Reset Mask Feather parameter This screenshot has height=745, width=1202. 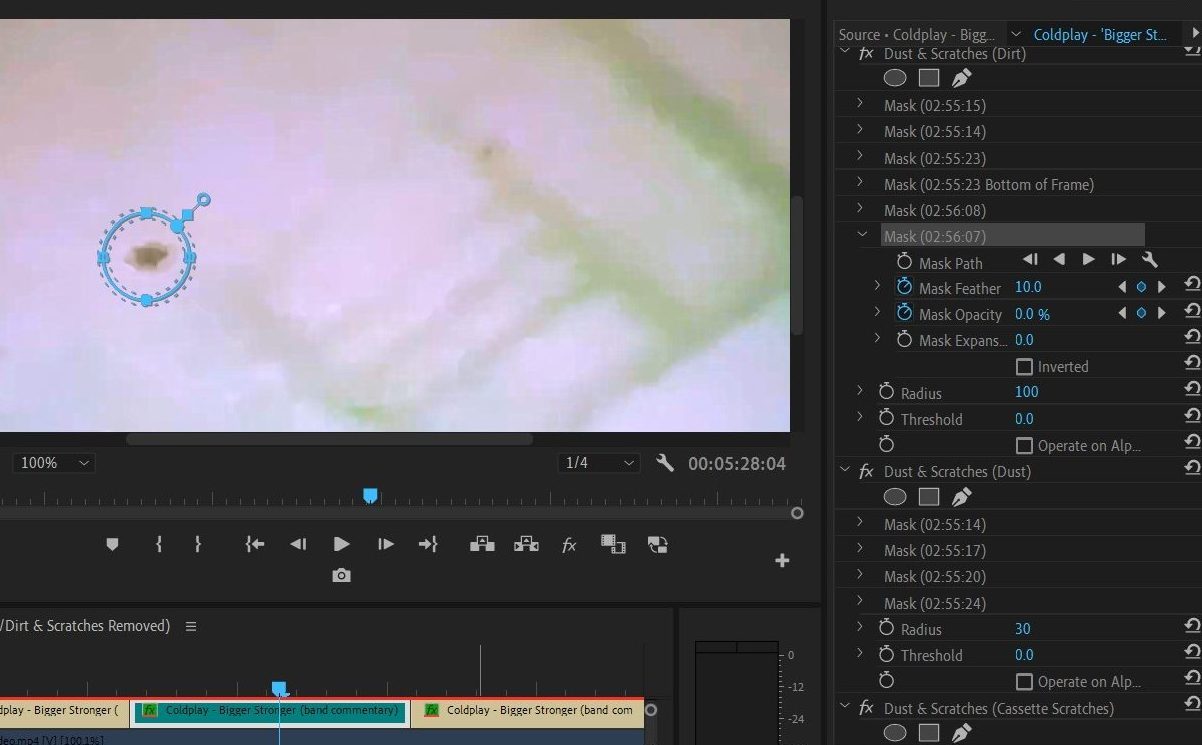point(1191,286)
